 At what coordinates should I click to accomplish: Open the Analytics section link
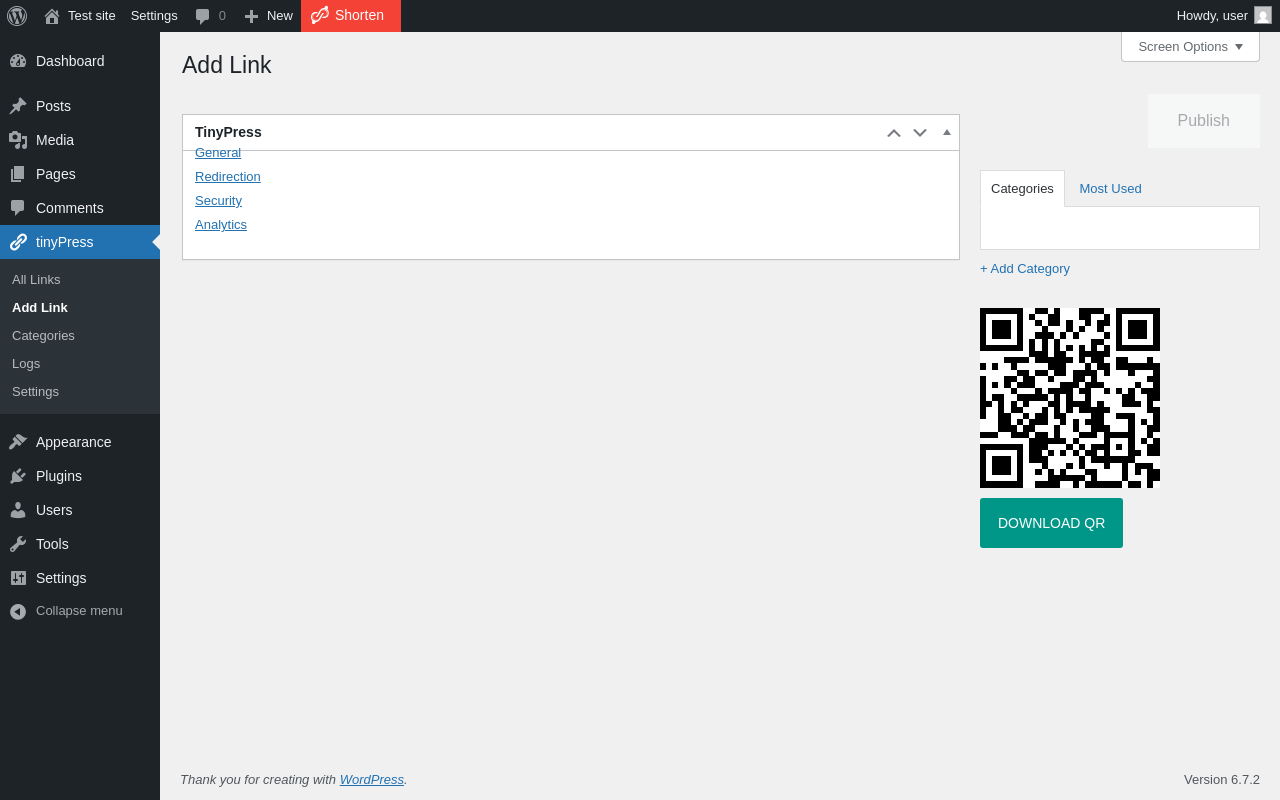click(221, 225)
